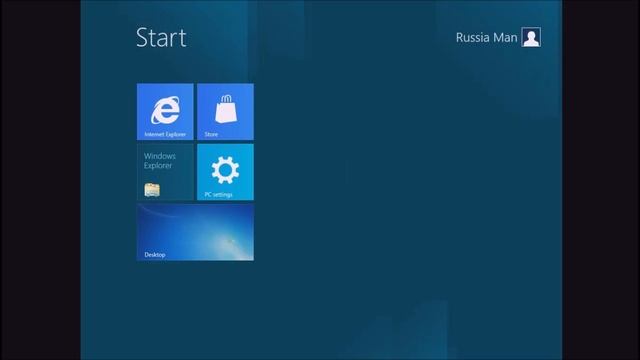
Task: Open the Windows Explorer tile
Action: tap(165, 172)
